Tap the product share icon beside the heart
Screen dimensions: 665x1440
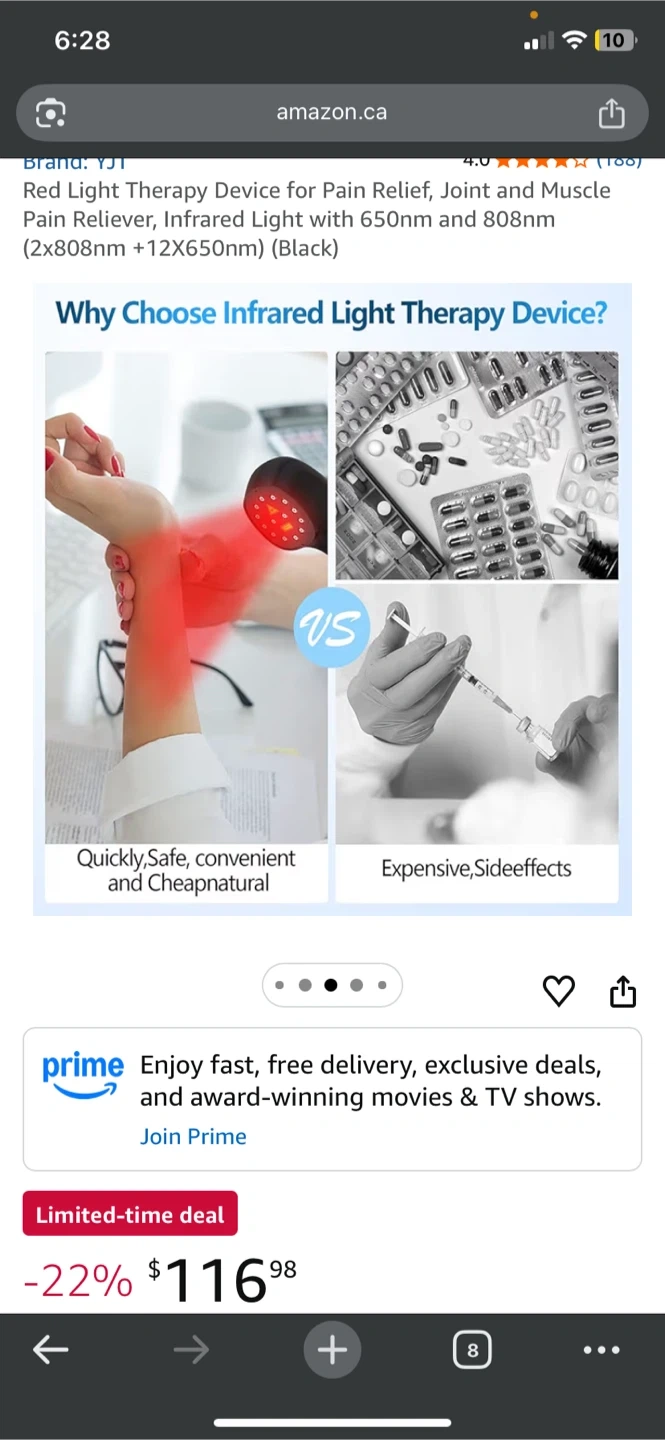622,990
